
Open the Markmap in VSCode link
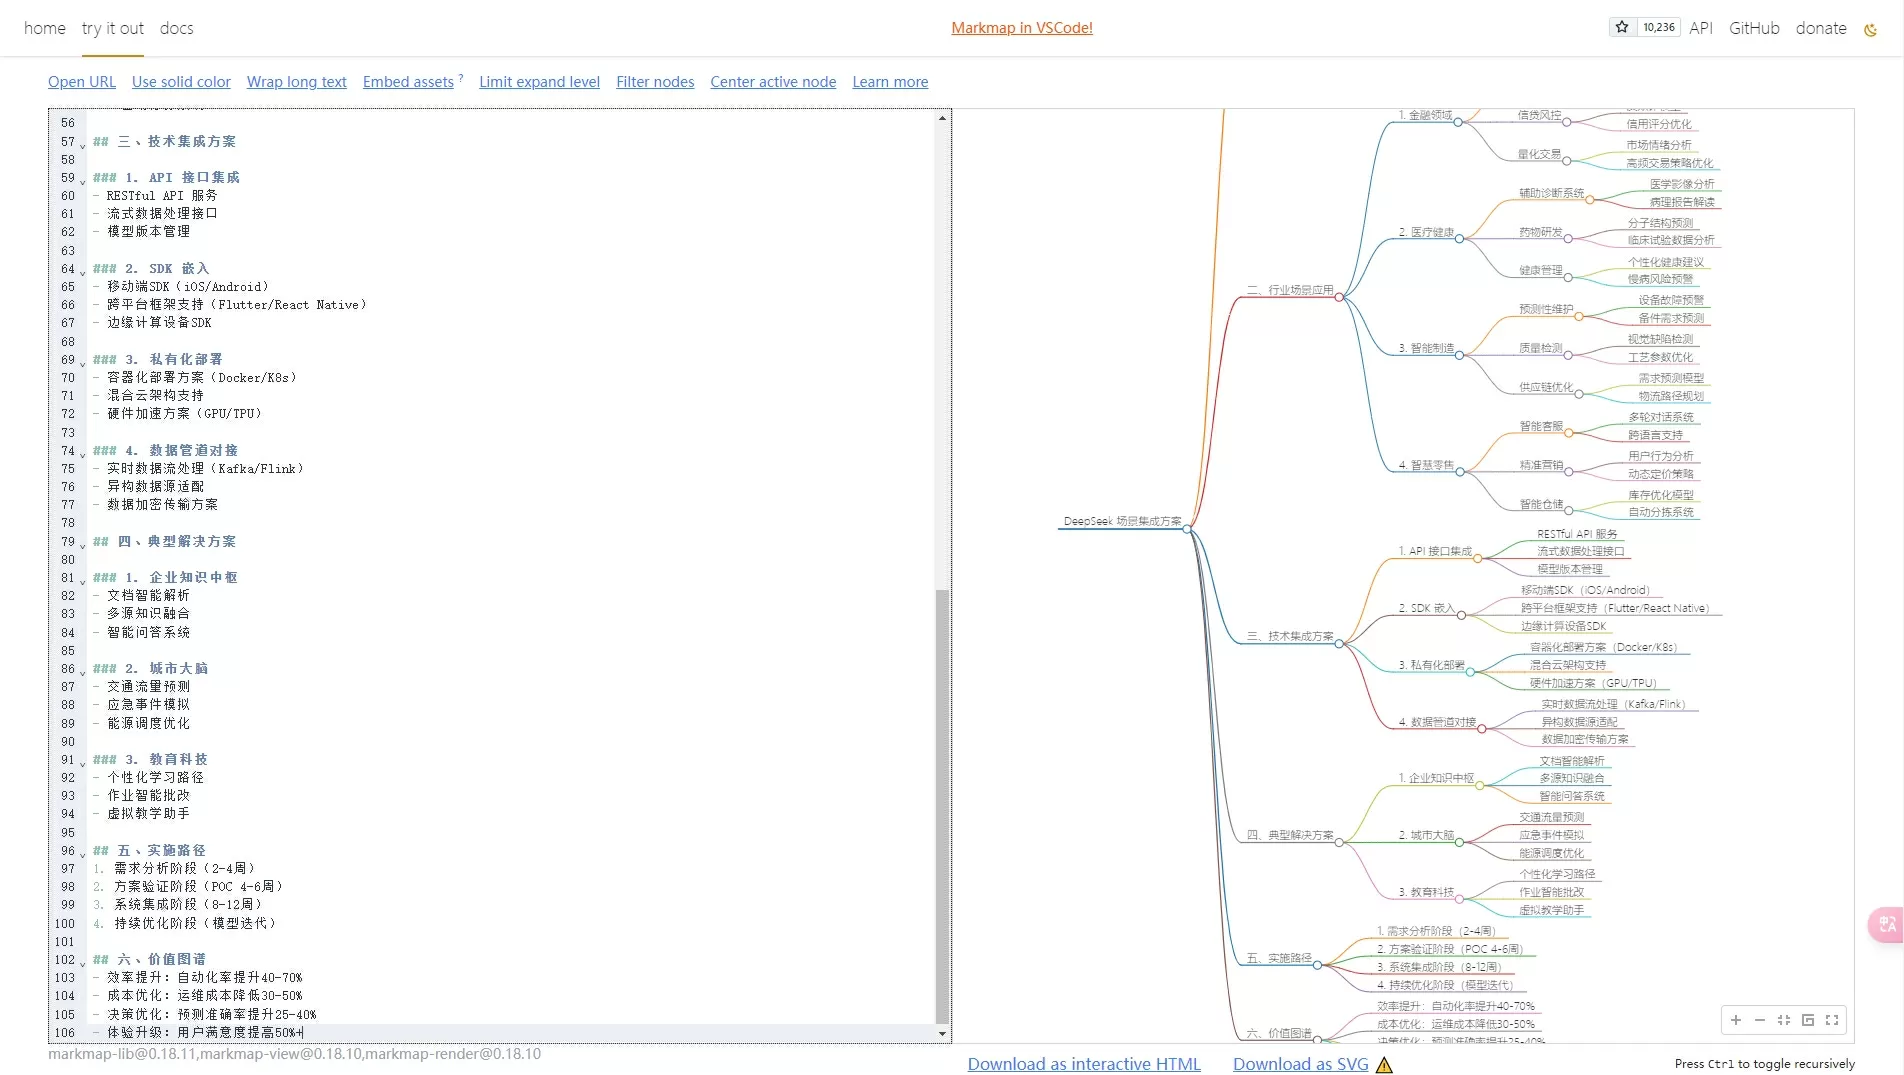pyautogui.click(x=1022, y=28)
